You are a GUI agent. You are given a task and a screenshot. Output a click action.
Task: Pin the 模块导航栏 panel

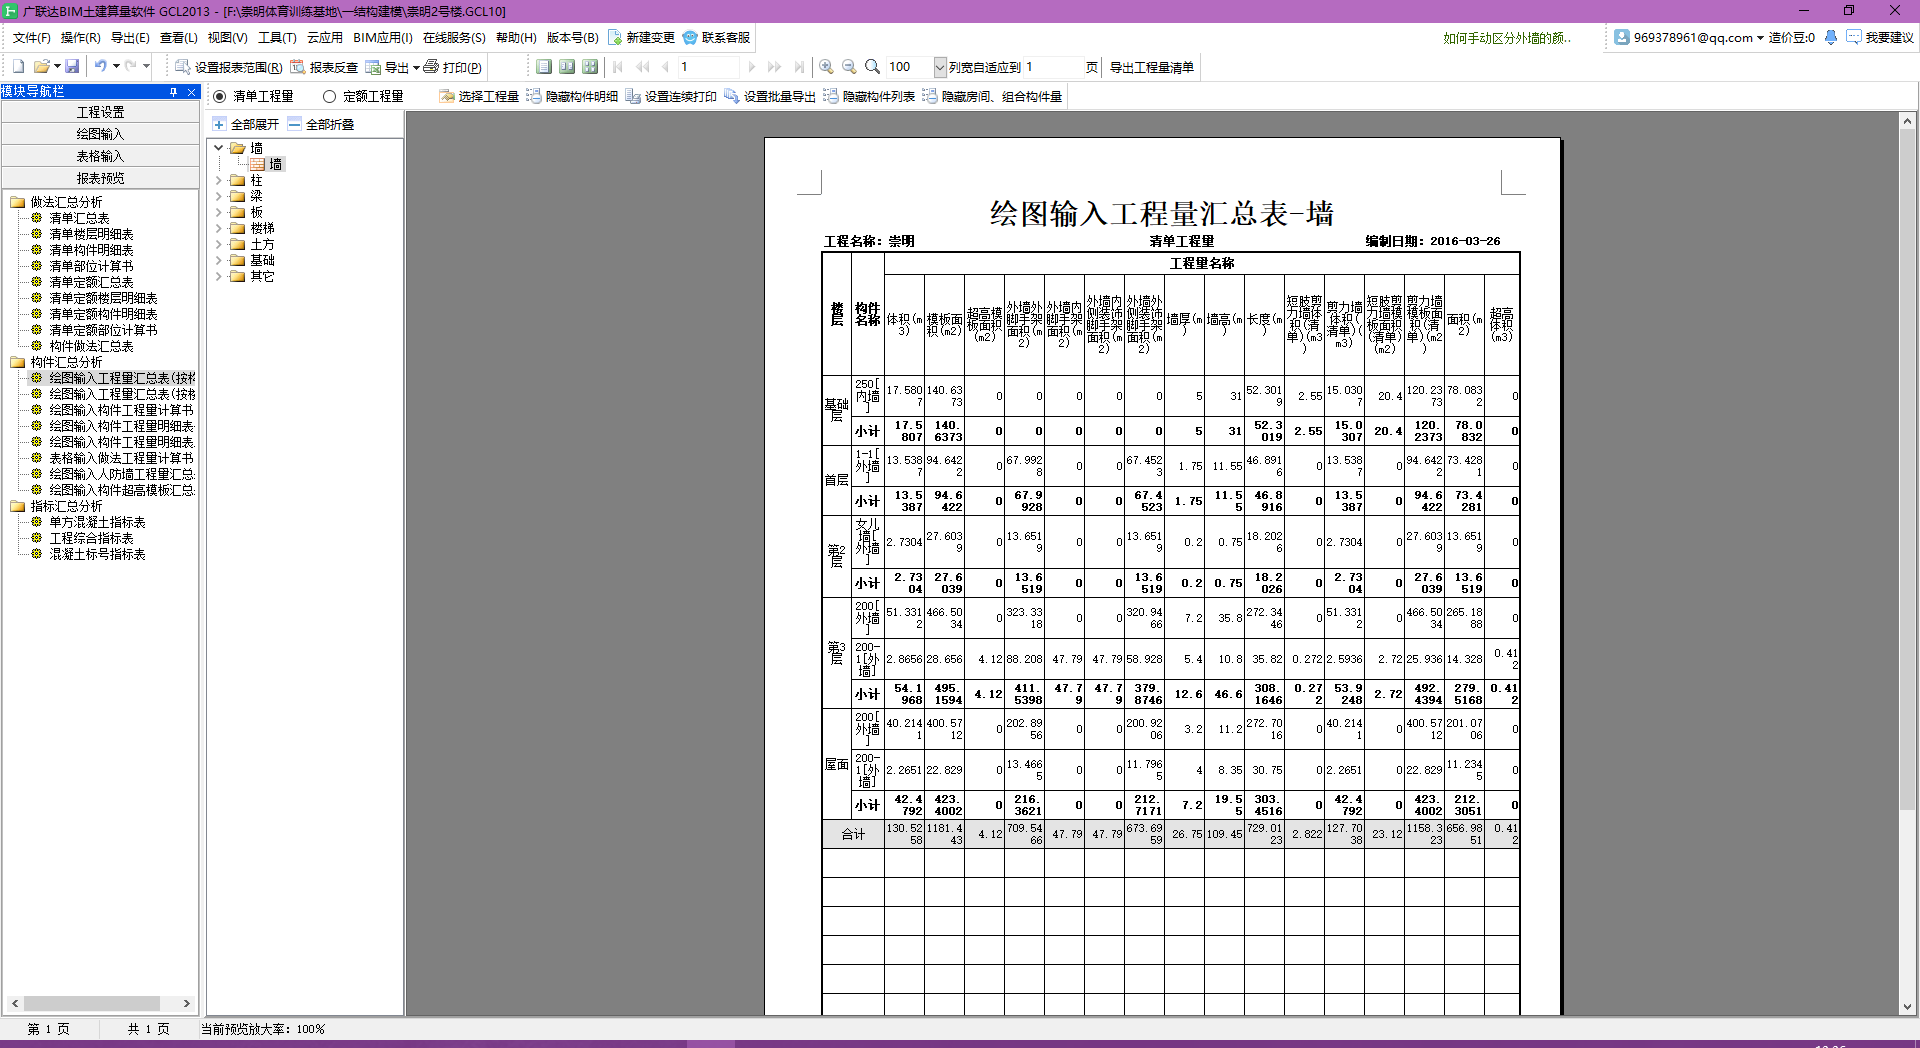[173, 92]
